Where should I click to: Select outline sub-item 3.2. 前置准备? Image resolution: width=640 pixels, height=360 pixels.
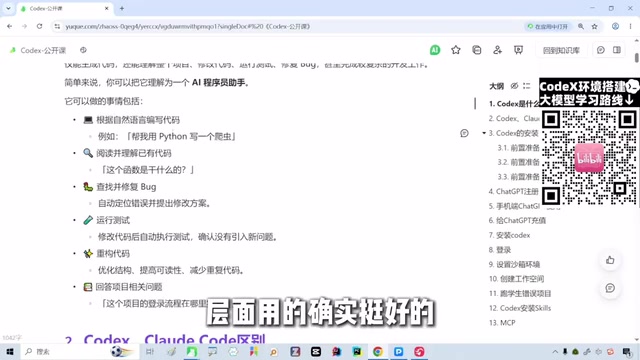pyautogui.click(x=518, y=162)
